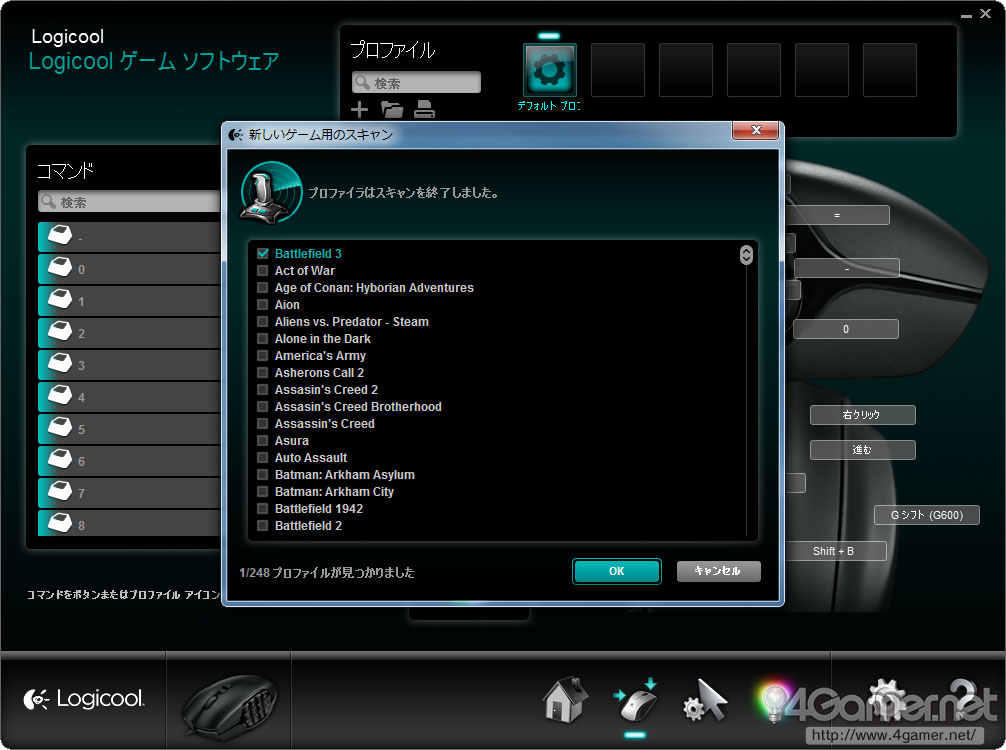This screenshot has height=750, width=1006.
Task: Tick Aliens vs. Predator - Steam checkbox
Action: coord(262,321)
